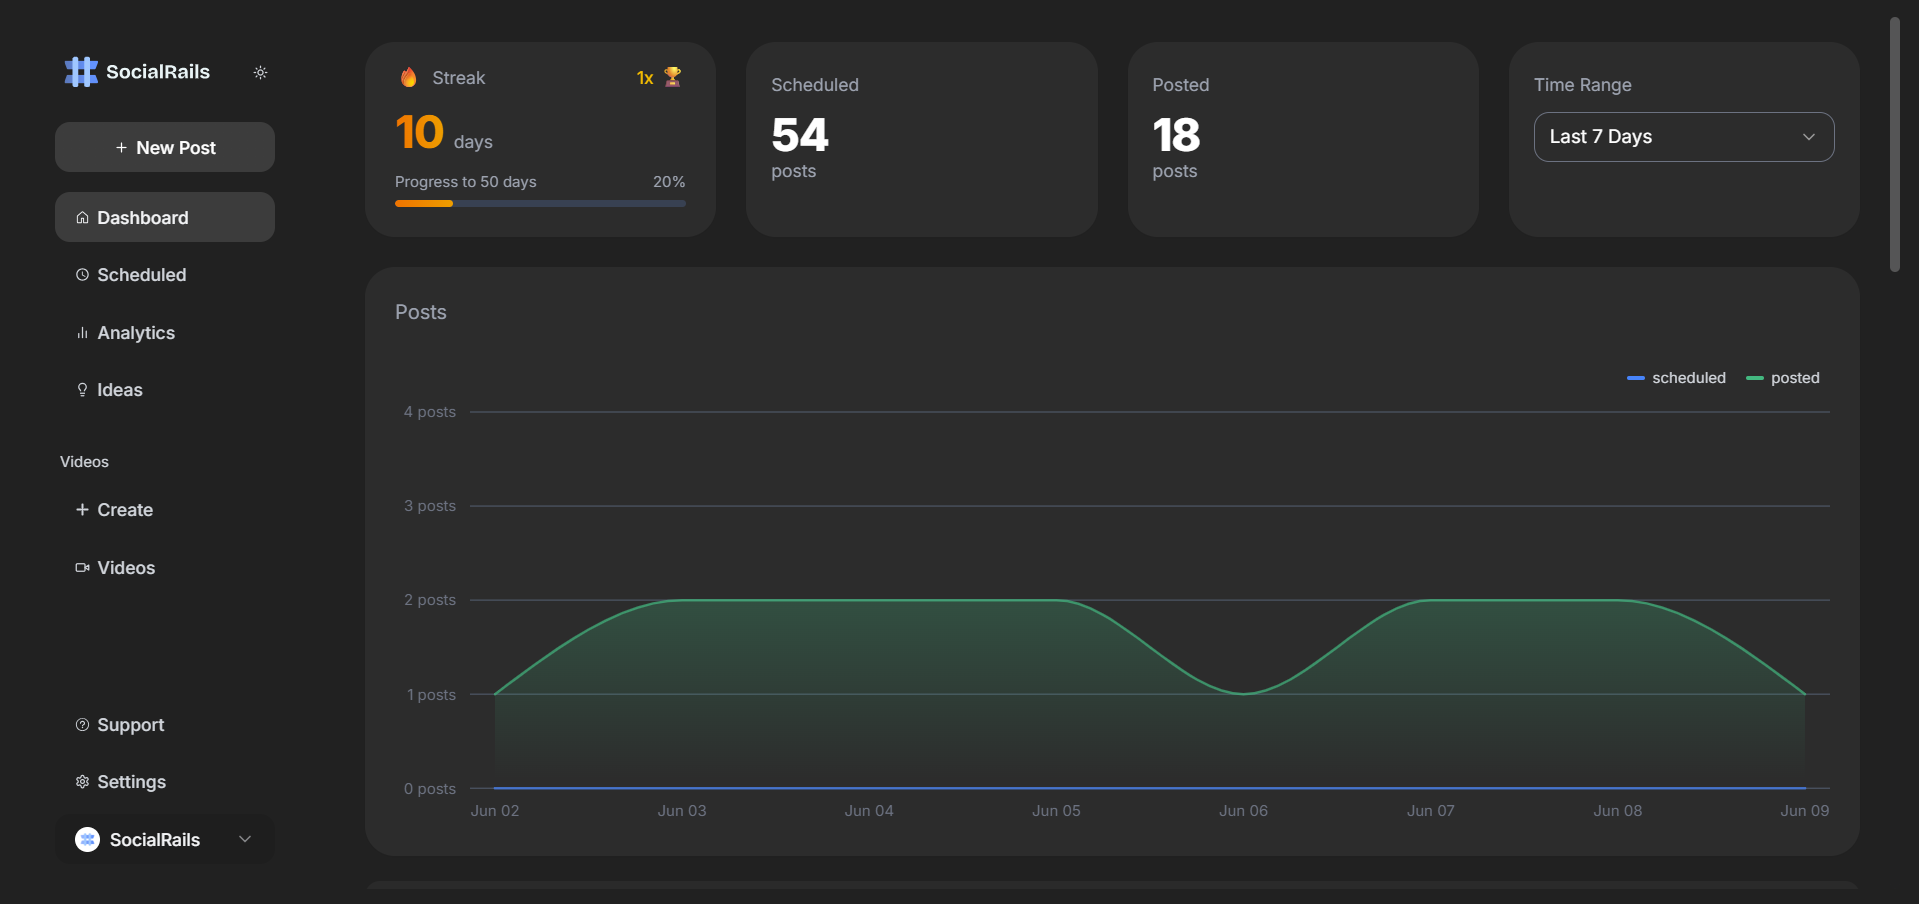The height and width of the screenshot is (904, 1919).
Task: Click the SocialRails logo icon
Action: 79,71
